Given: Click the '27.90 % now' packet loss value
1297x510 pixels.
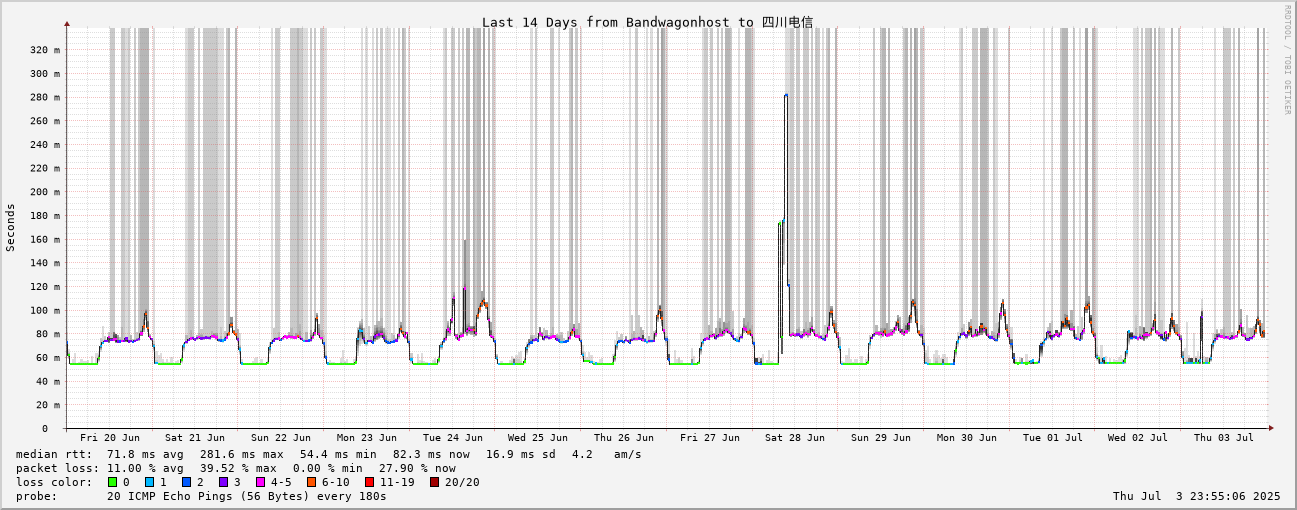Looking at the screenshot, I should pyautogui.click(x=417, y=468).
